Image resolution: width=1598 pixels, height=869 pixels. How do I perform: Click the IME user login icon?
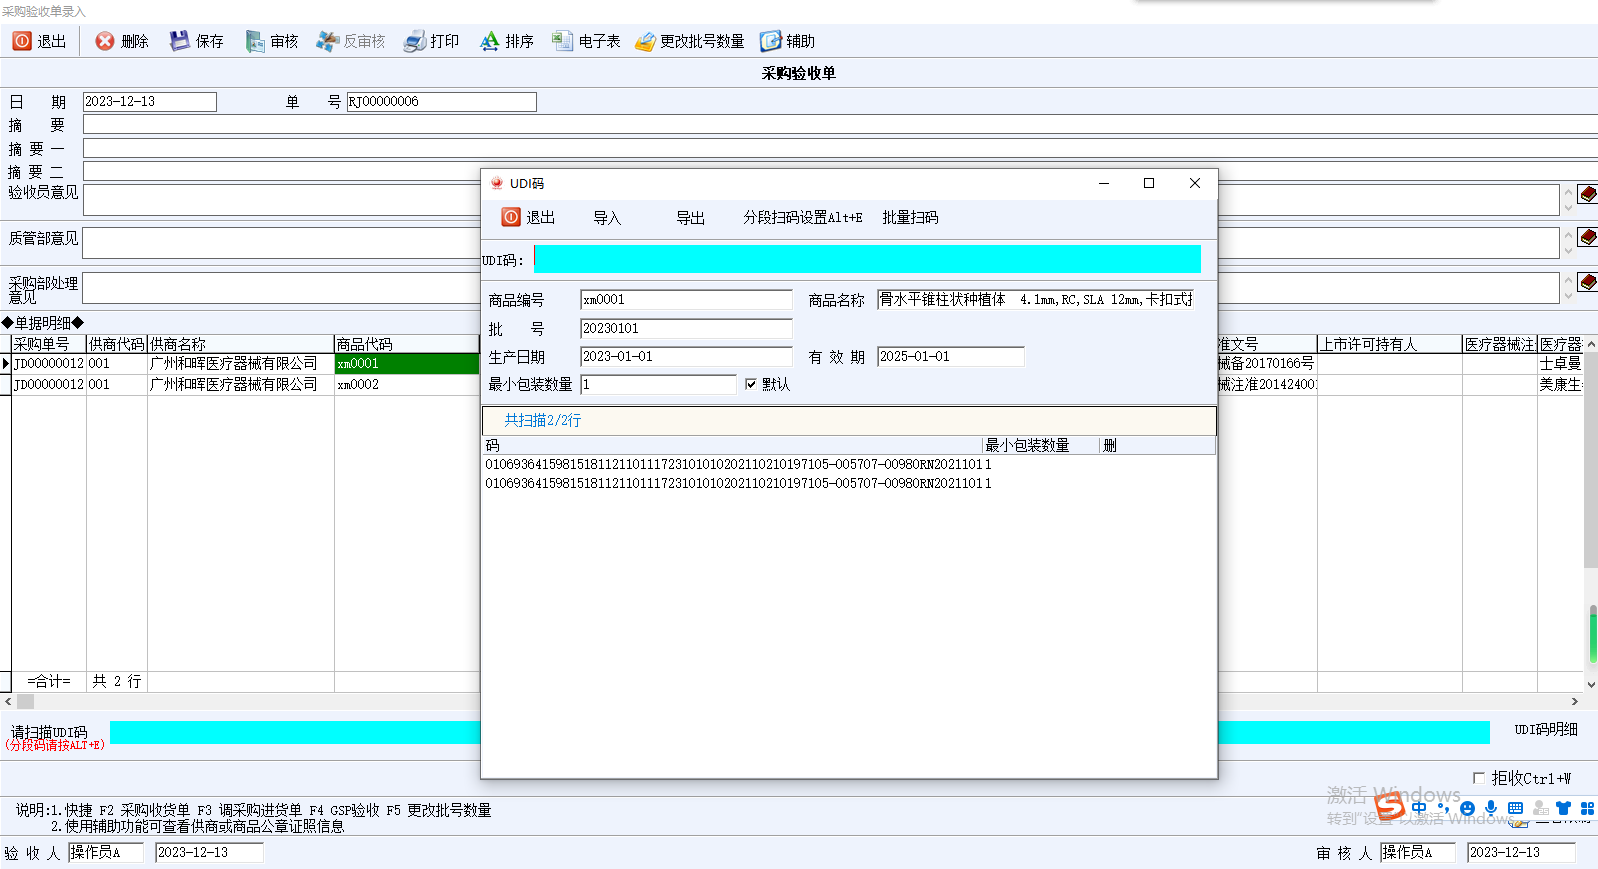point(1540,808)
